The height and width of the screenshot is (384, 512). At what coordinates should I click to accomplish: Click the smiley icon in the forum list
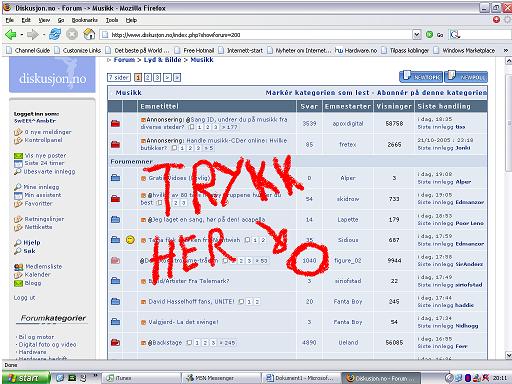tap(130, 239)
